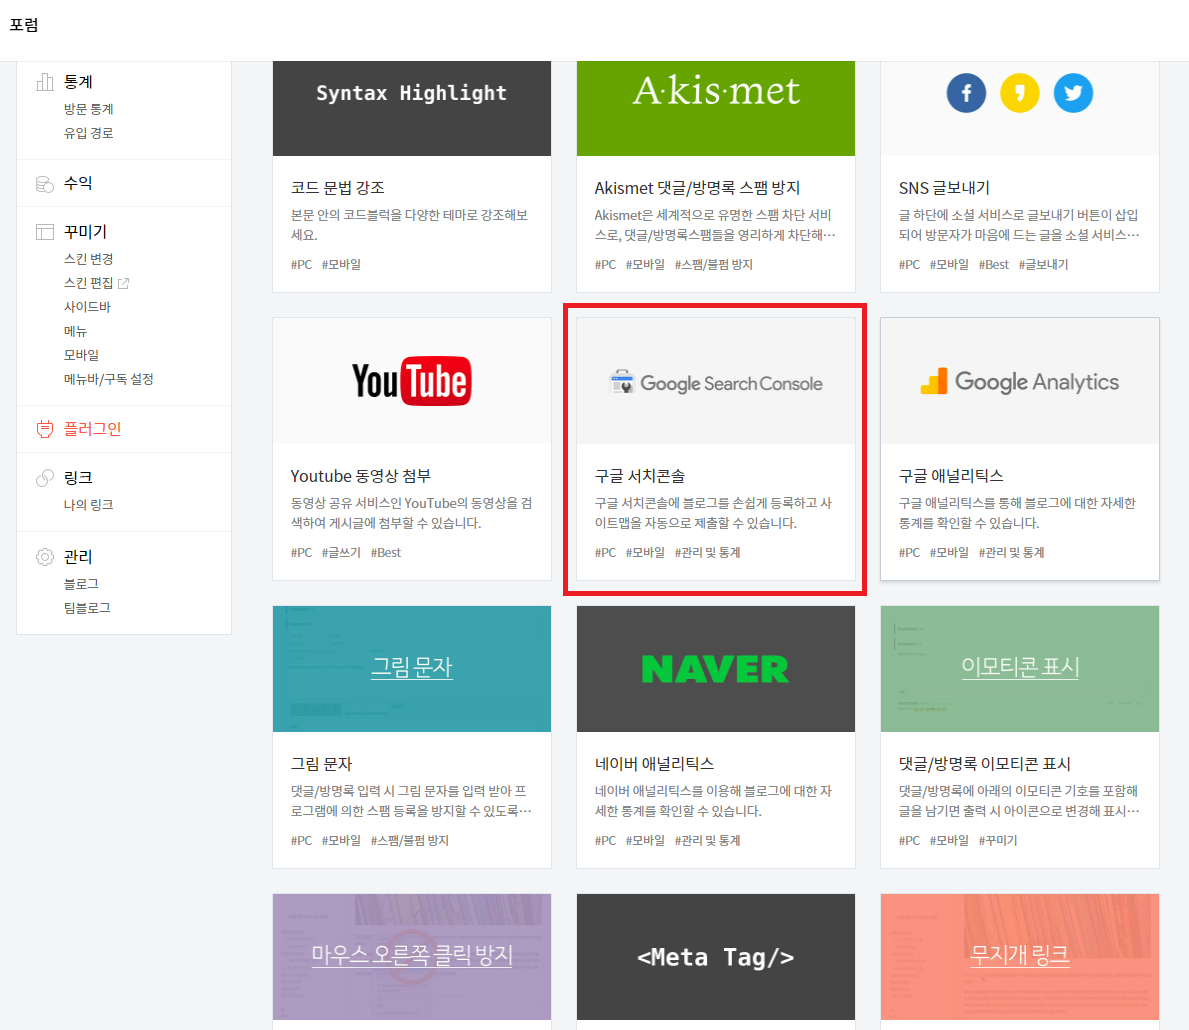The image size is (1189, 1030).
Task: Click the 플러그인 plug icon
Action: (45, 429)
